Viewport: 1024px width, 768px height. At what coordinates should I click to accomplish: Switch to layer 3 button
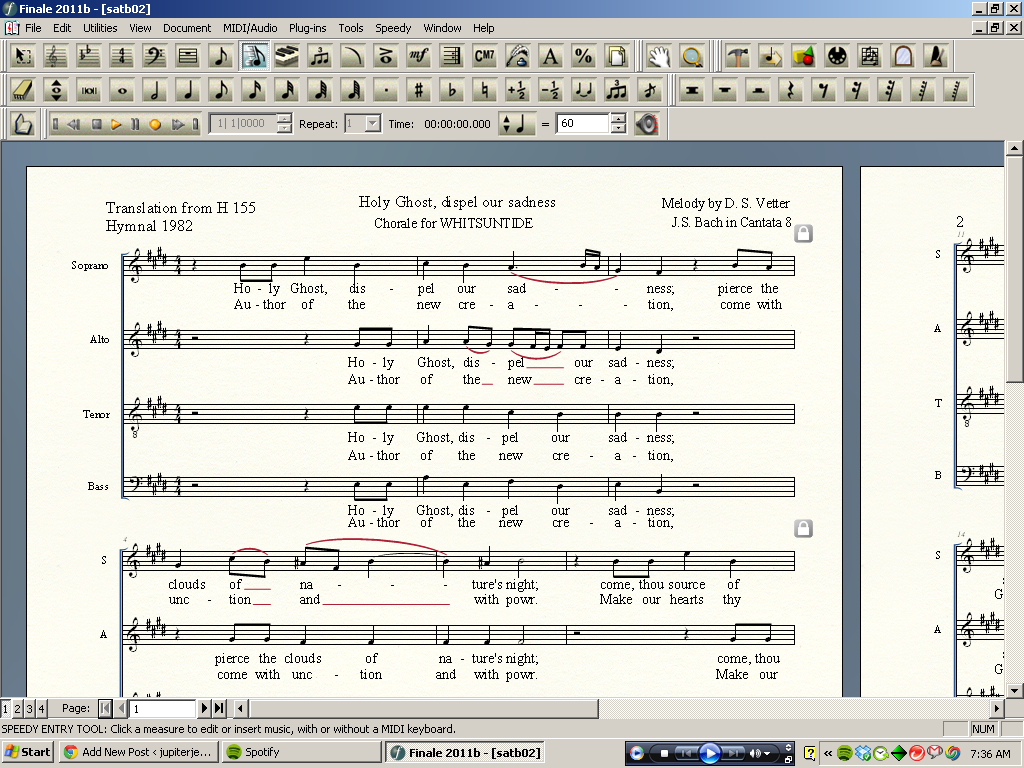pos(29,708)
